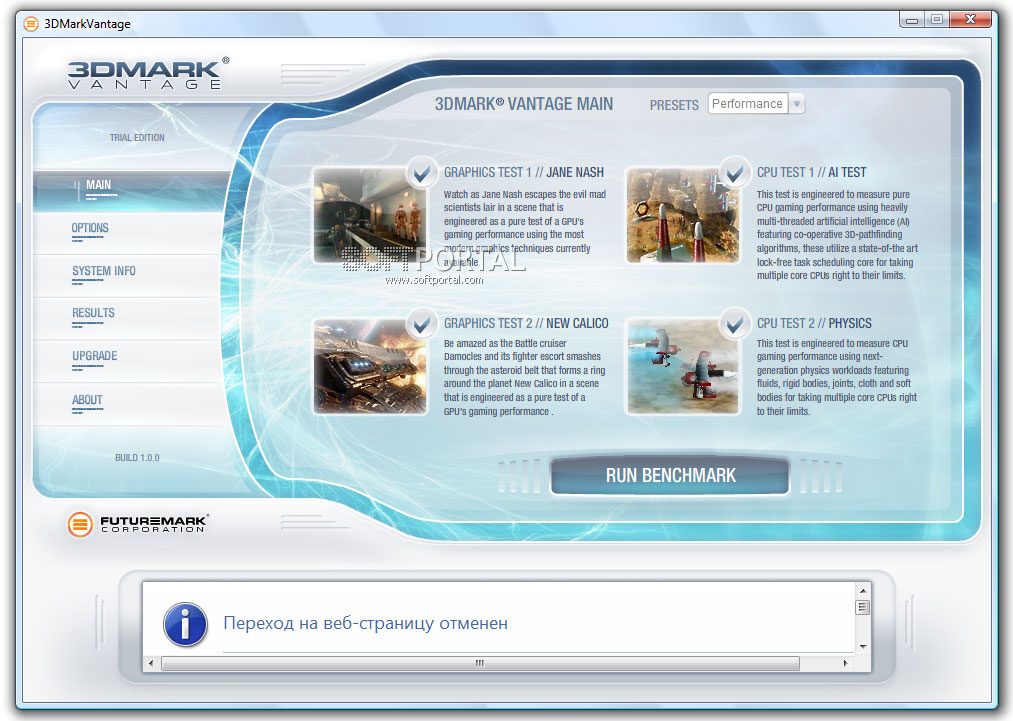The height and width of the screenshot is (721, 1013).
Task: Open the Presets dropdown arrow
Action: tap(797, 103)
